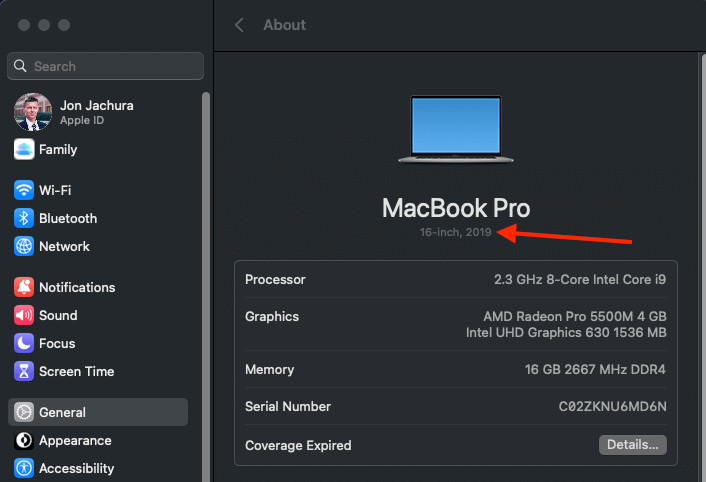This screenshot has height=482, width=706.
Task: Click the MacBook Pro laptop image
Action: pos(455,128)
